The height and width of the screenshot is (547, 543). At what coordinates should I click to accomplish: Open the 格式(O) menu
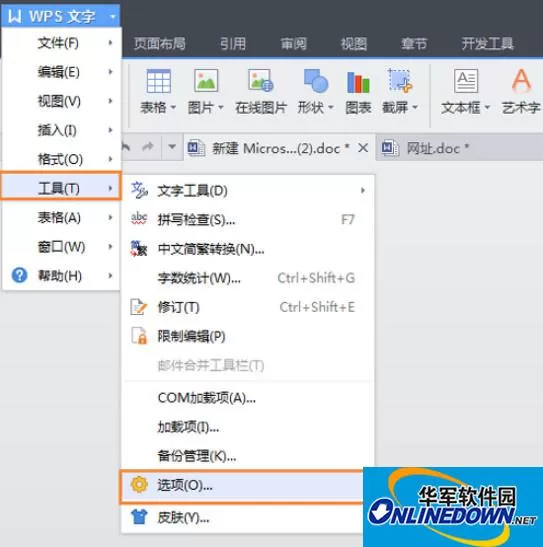coord(61,159)
